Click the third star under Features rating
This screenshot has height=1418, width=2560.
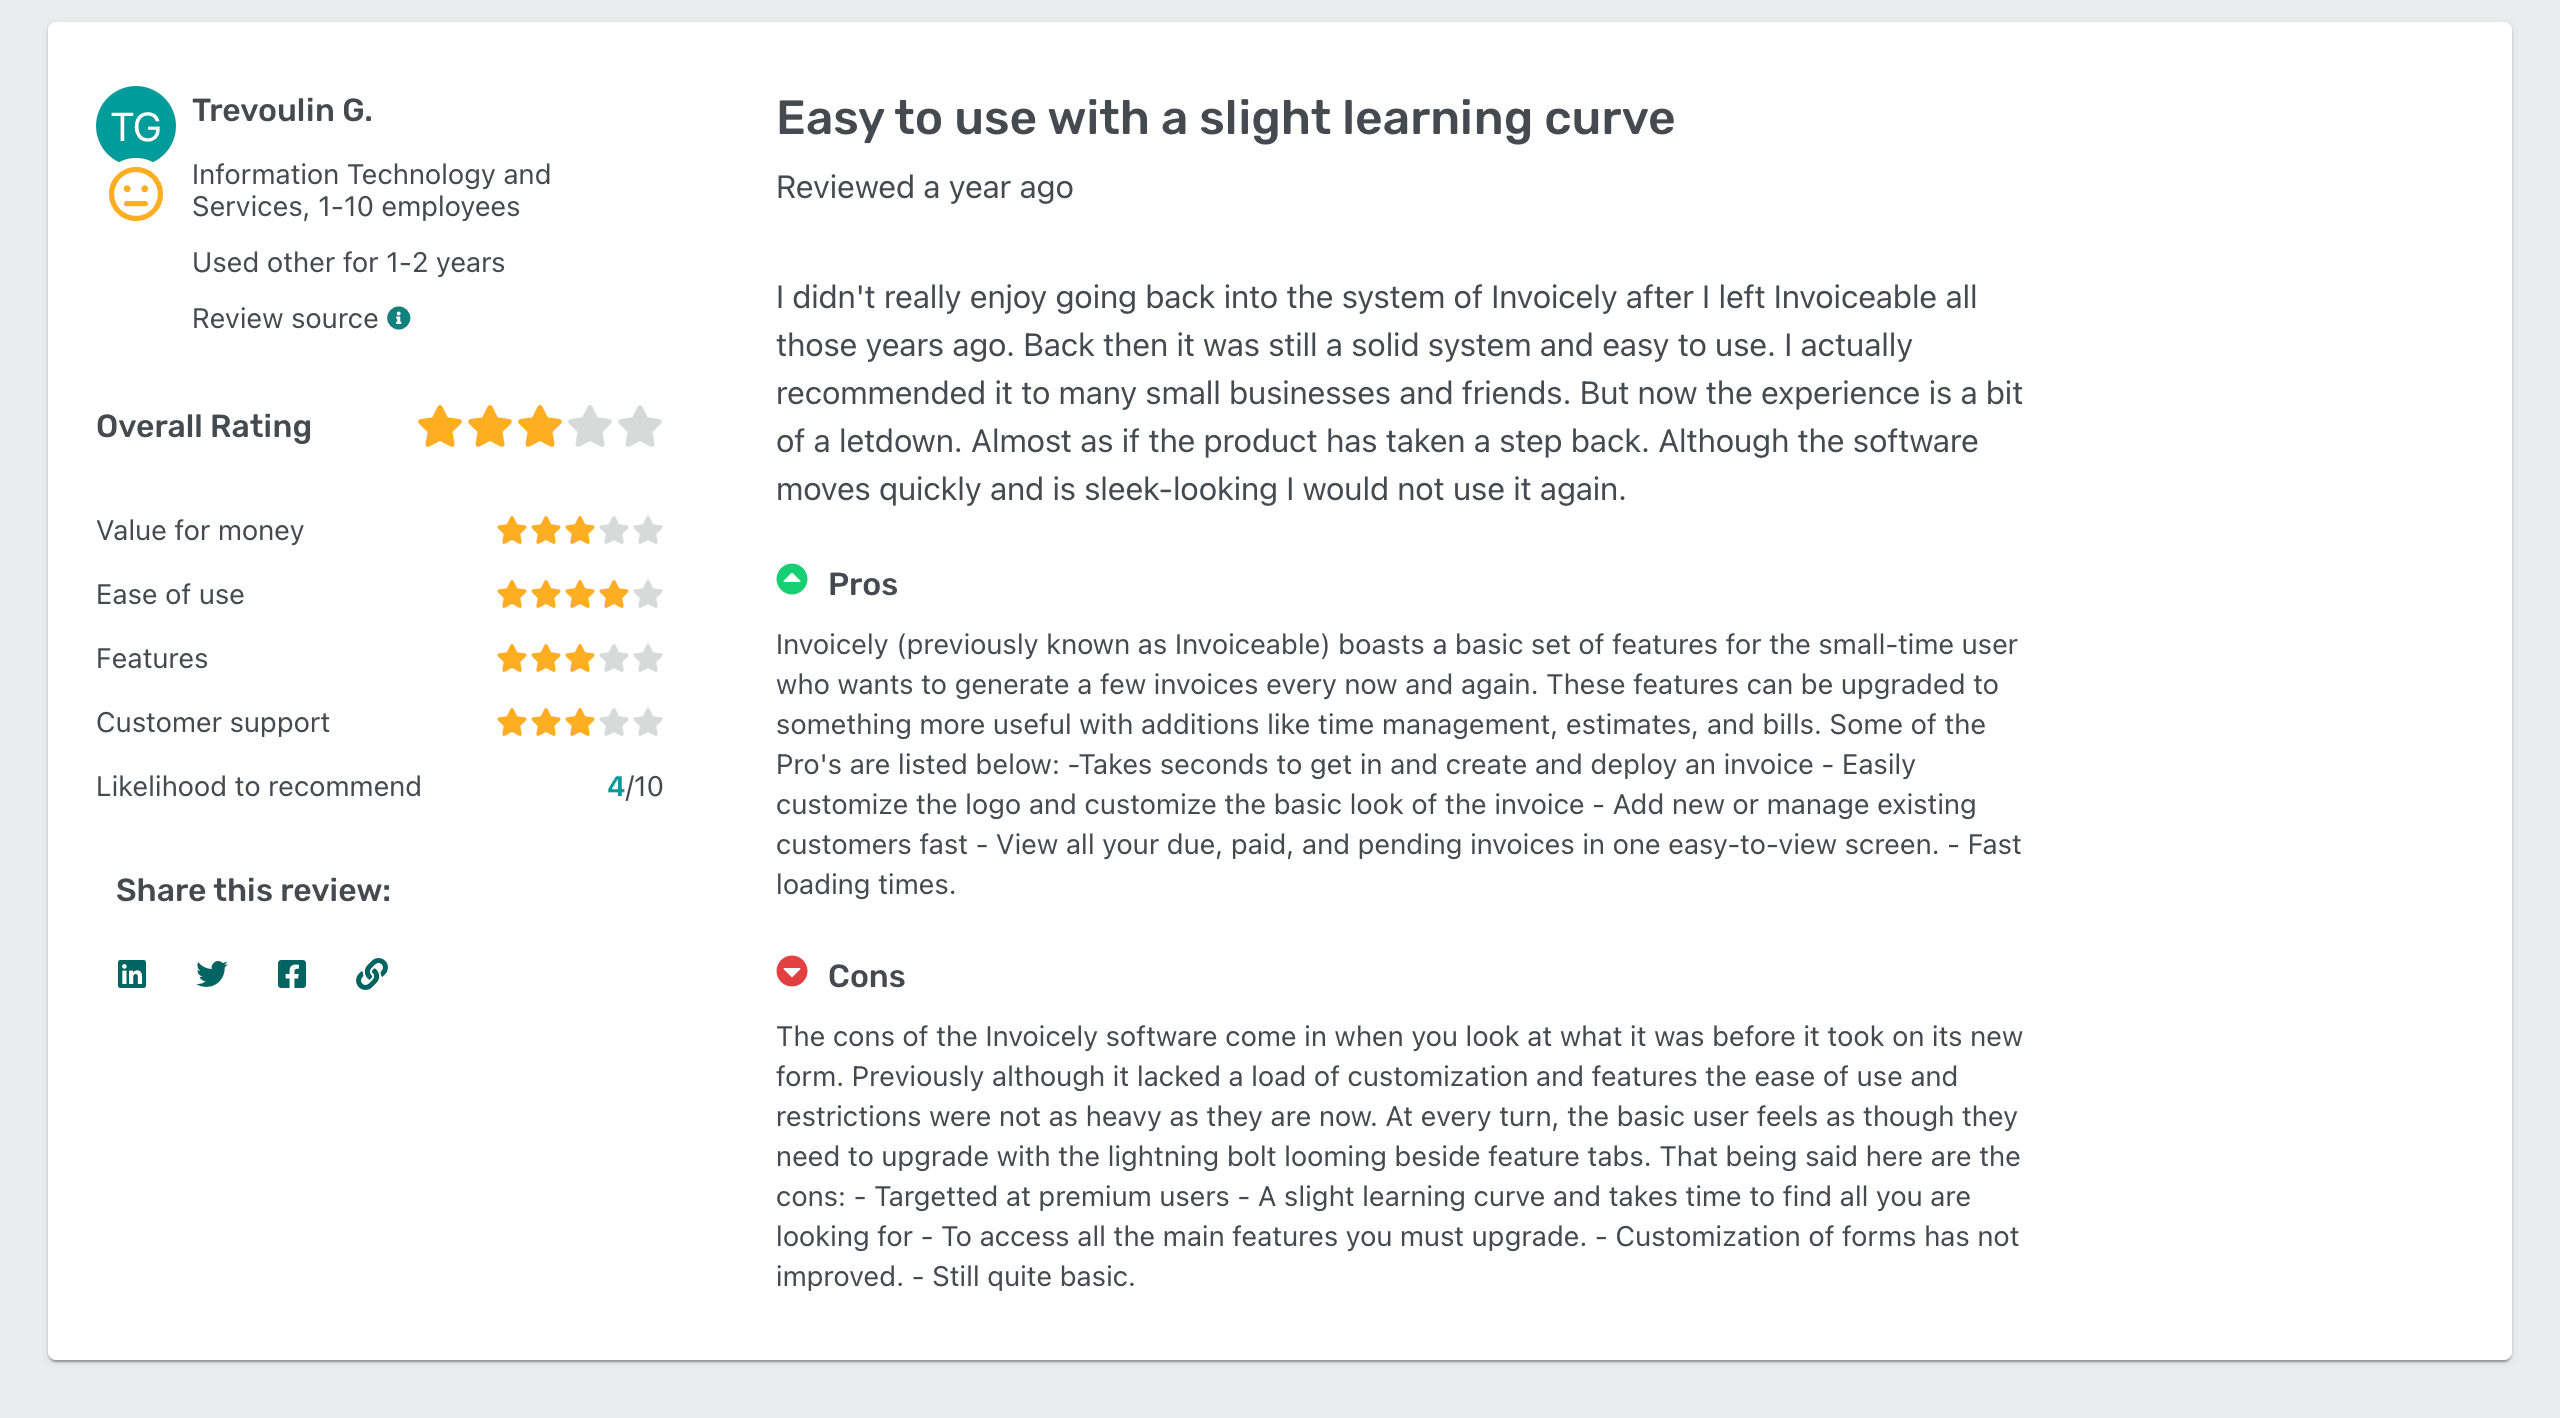pos(580,657)
